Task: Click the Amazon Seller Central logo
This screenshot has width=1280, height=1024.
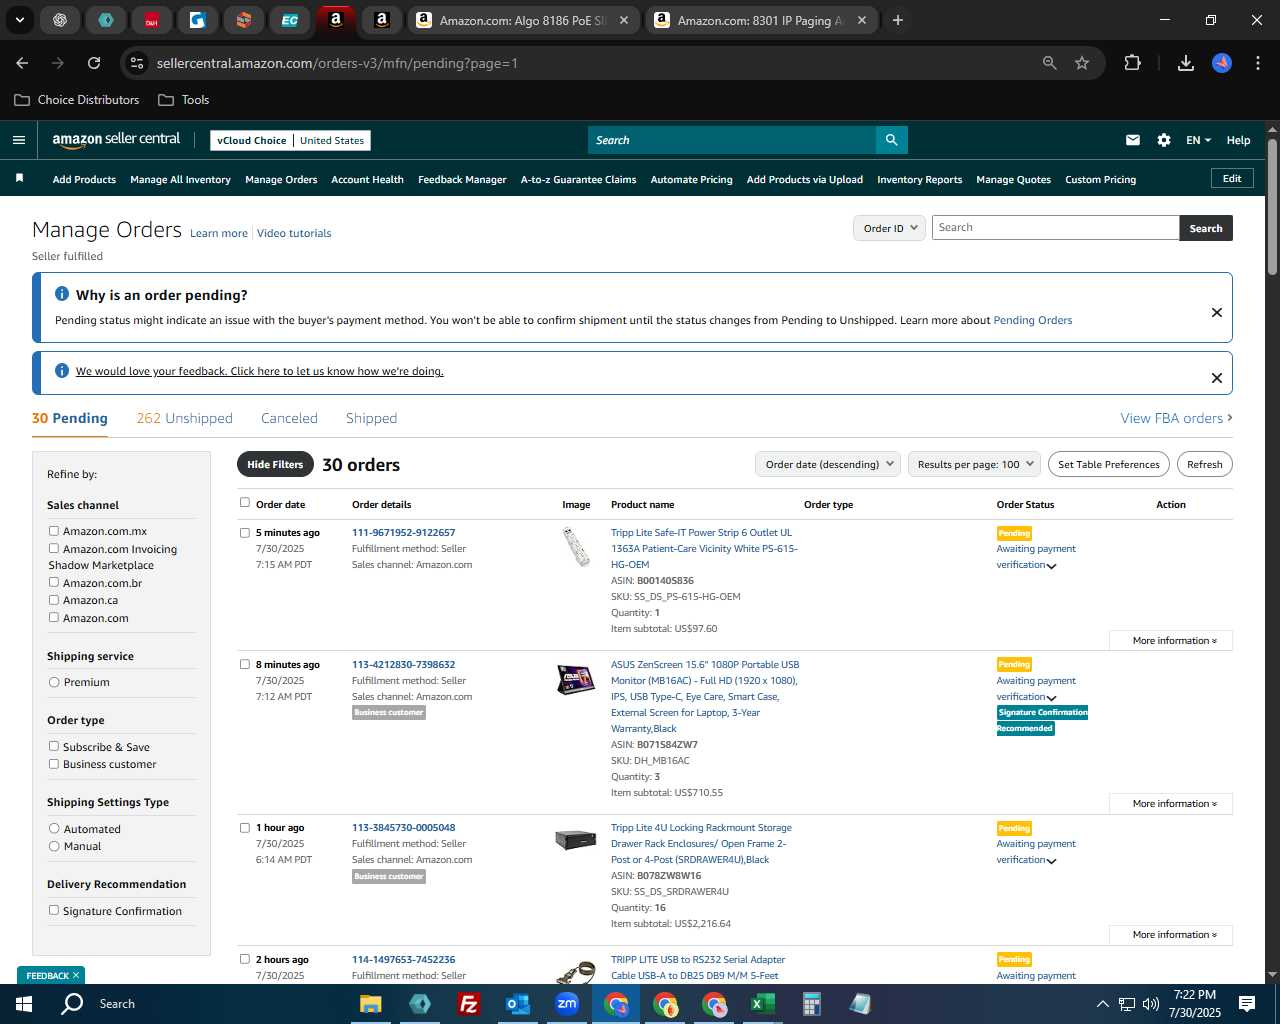Action: 116,140
